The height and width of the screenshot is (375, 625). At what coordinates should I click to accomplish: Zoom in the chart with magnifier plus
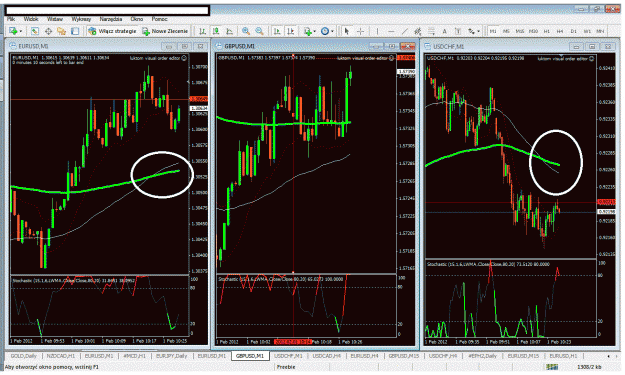click(x=246, y=31)
